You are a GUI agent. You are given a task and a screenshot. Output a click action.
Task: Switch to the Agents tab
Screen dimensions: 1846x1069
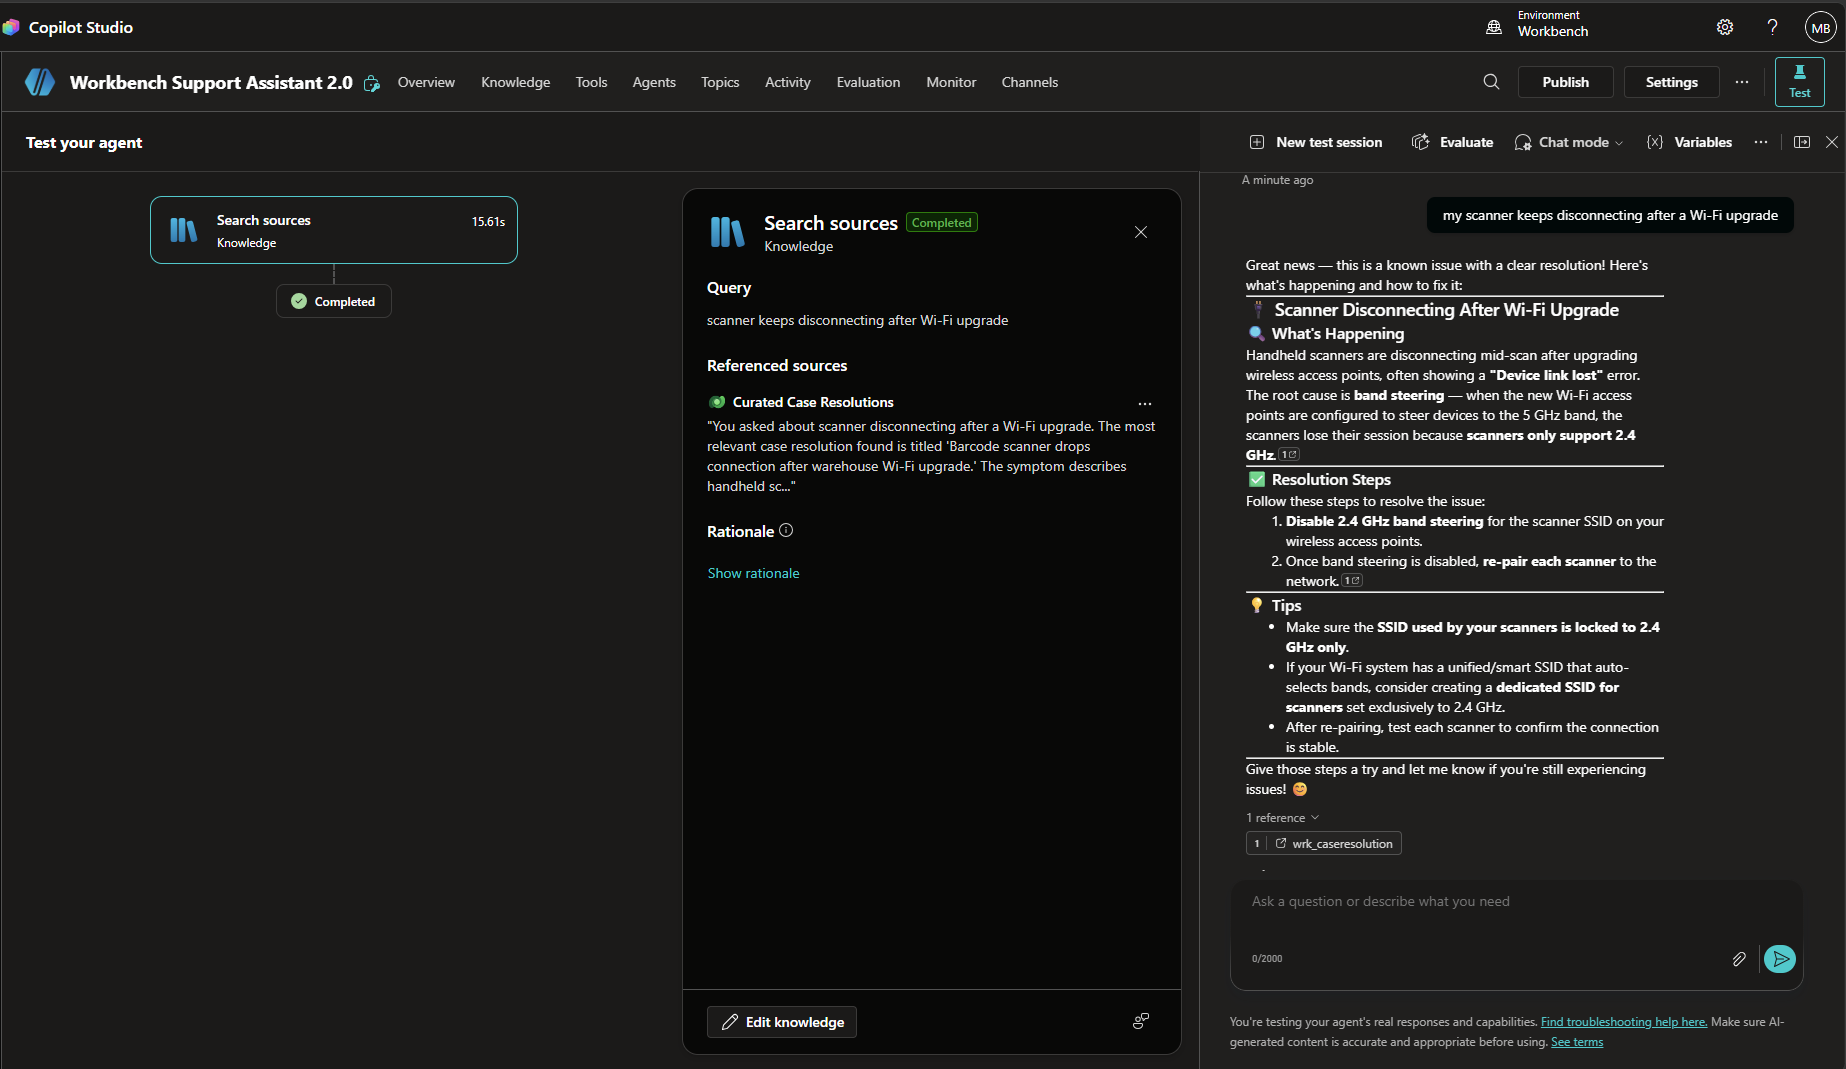(654, 82)
